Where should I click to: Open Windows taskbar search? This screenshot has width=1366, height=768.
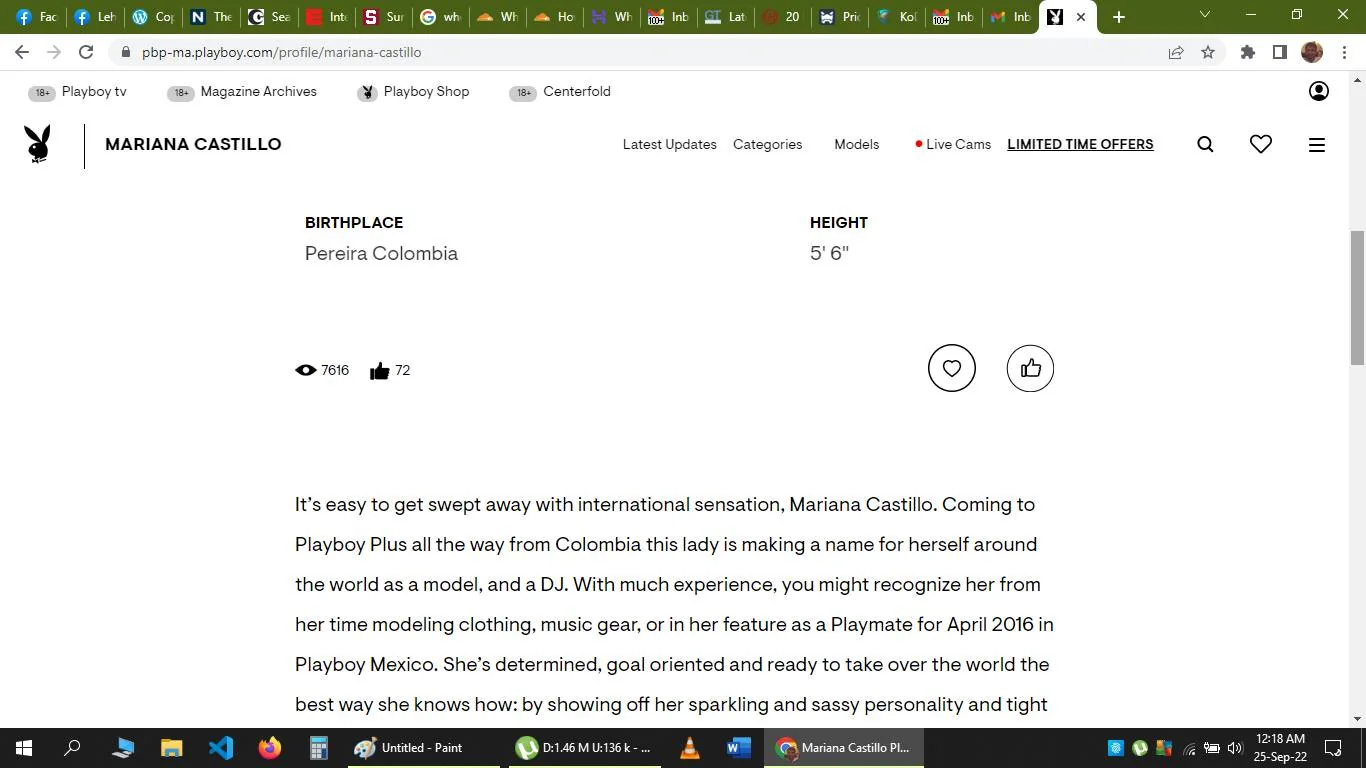pos(72,748)
